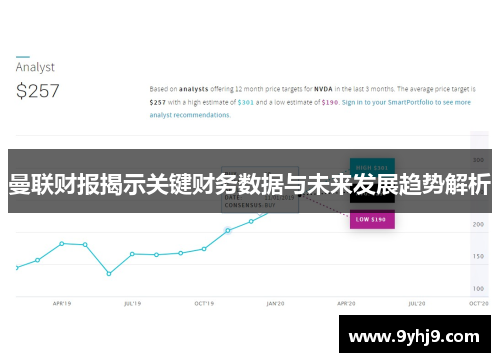This screenshot has width=500, height=362.
Task: Open the SmartPortfolio sign-in link
Action: (x=406, y=102)
